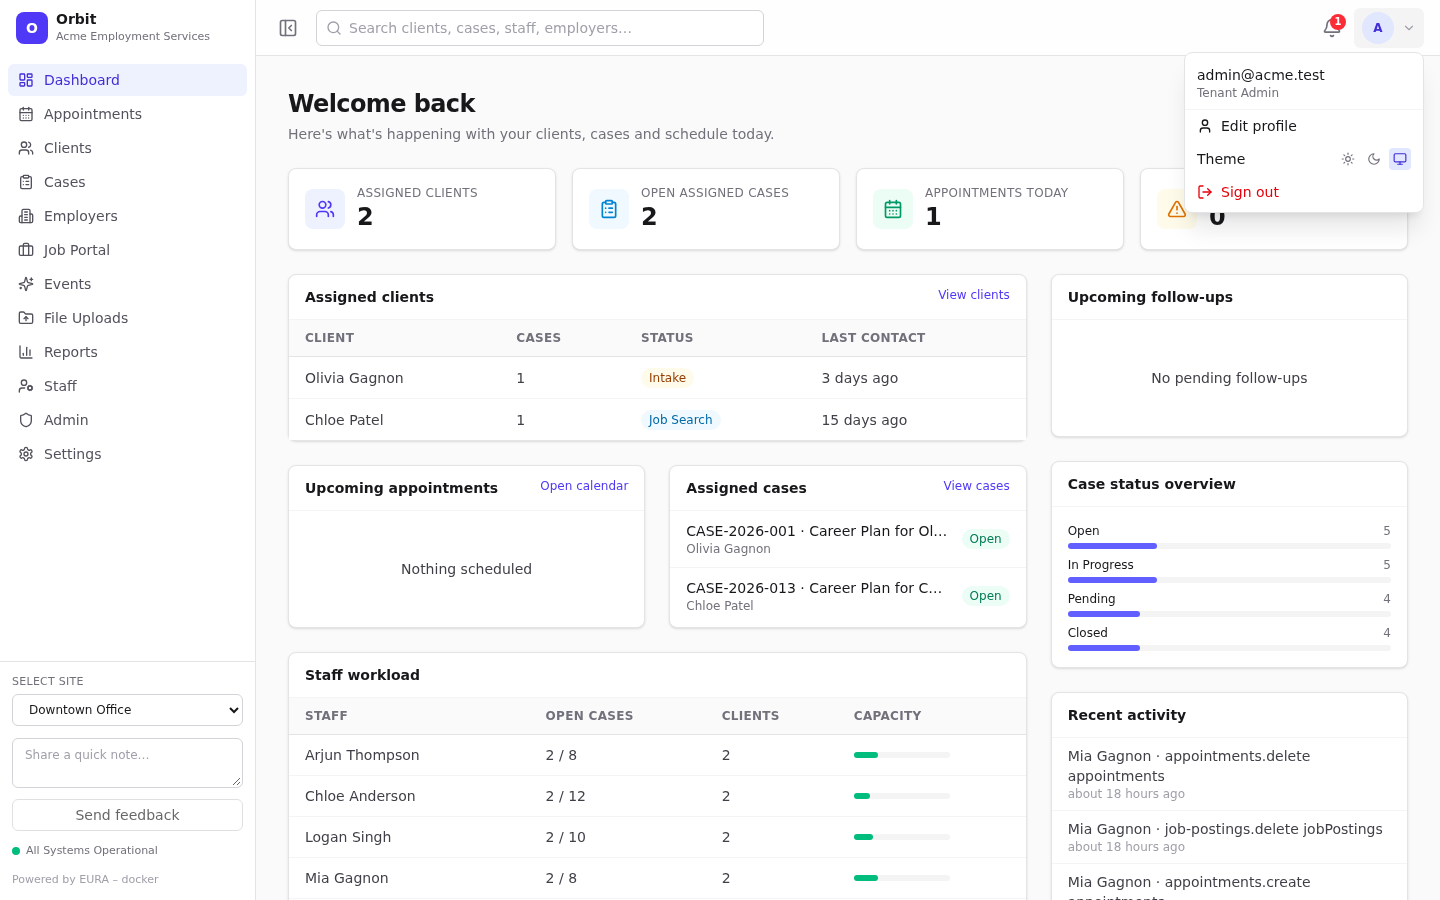
Task: Click Chloe Patel's Job Search status badge
Action: (x=680, y=420)
